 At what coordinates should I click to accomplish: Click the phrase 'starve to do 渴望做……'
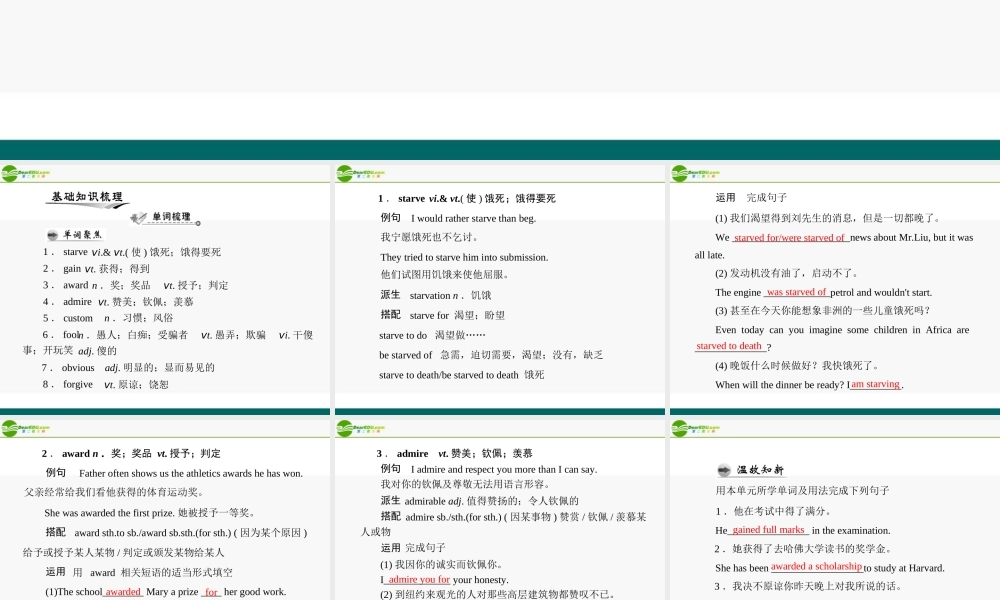point(432,335)
